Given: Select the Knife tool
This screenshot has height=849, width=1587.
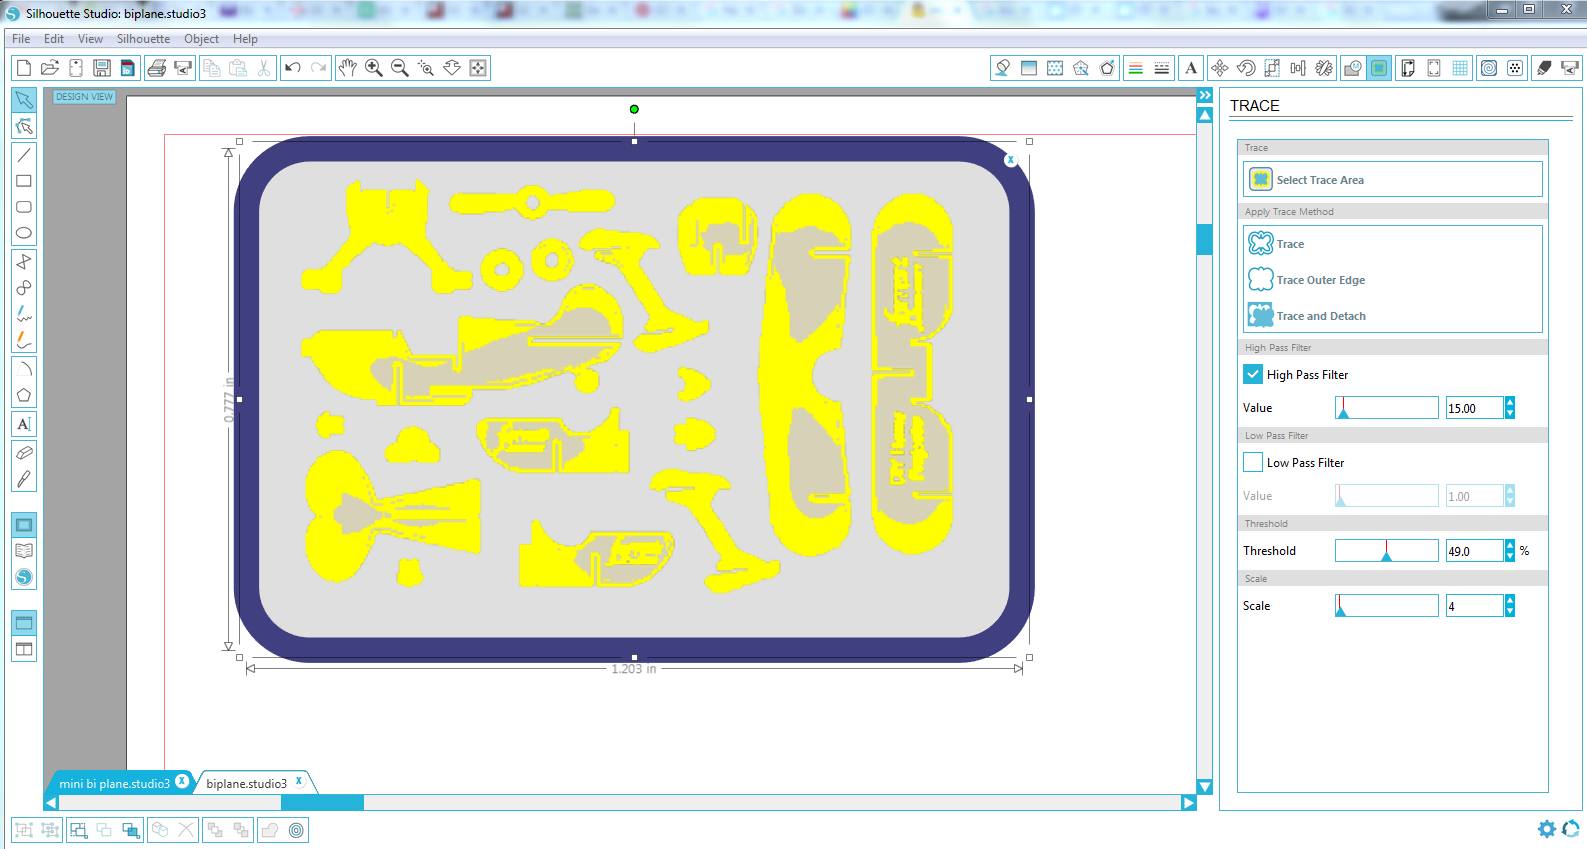Looking at the screenshot, I should click(24, 479).
